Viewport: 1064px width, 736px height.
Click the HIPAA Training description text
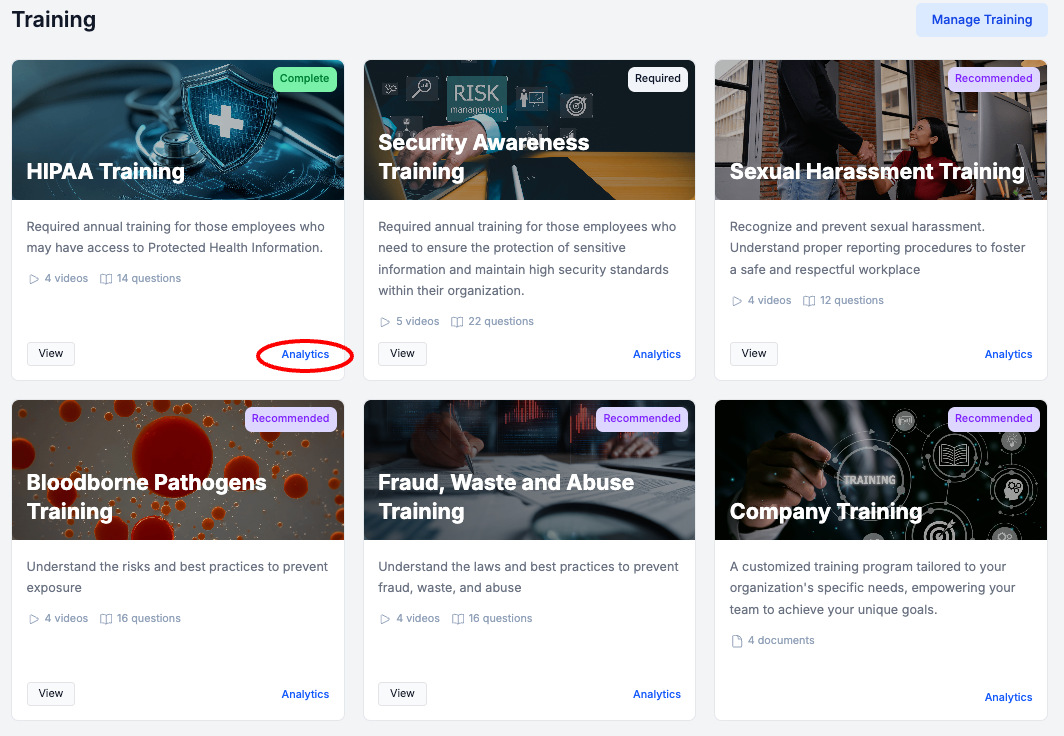pos(176,237)
